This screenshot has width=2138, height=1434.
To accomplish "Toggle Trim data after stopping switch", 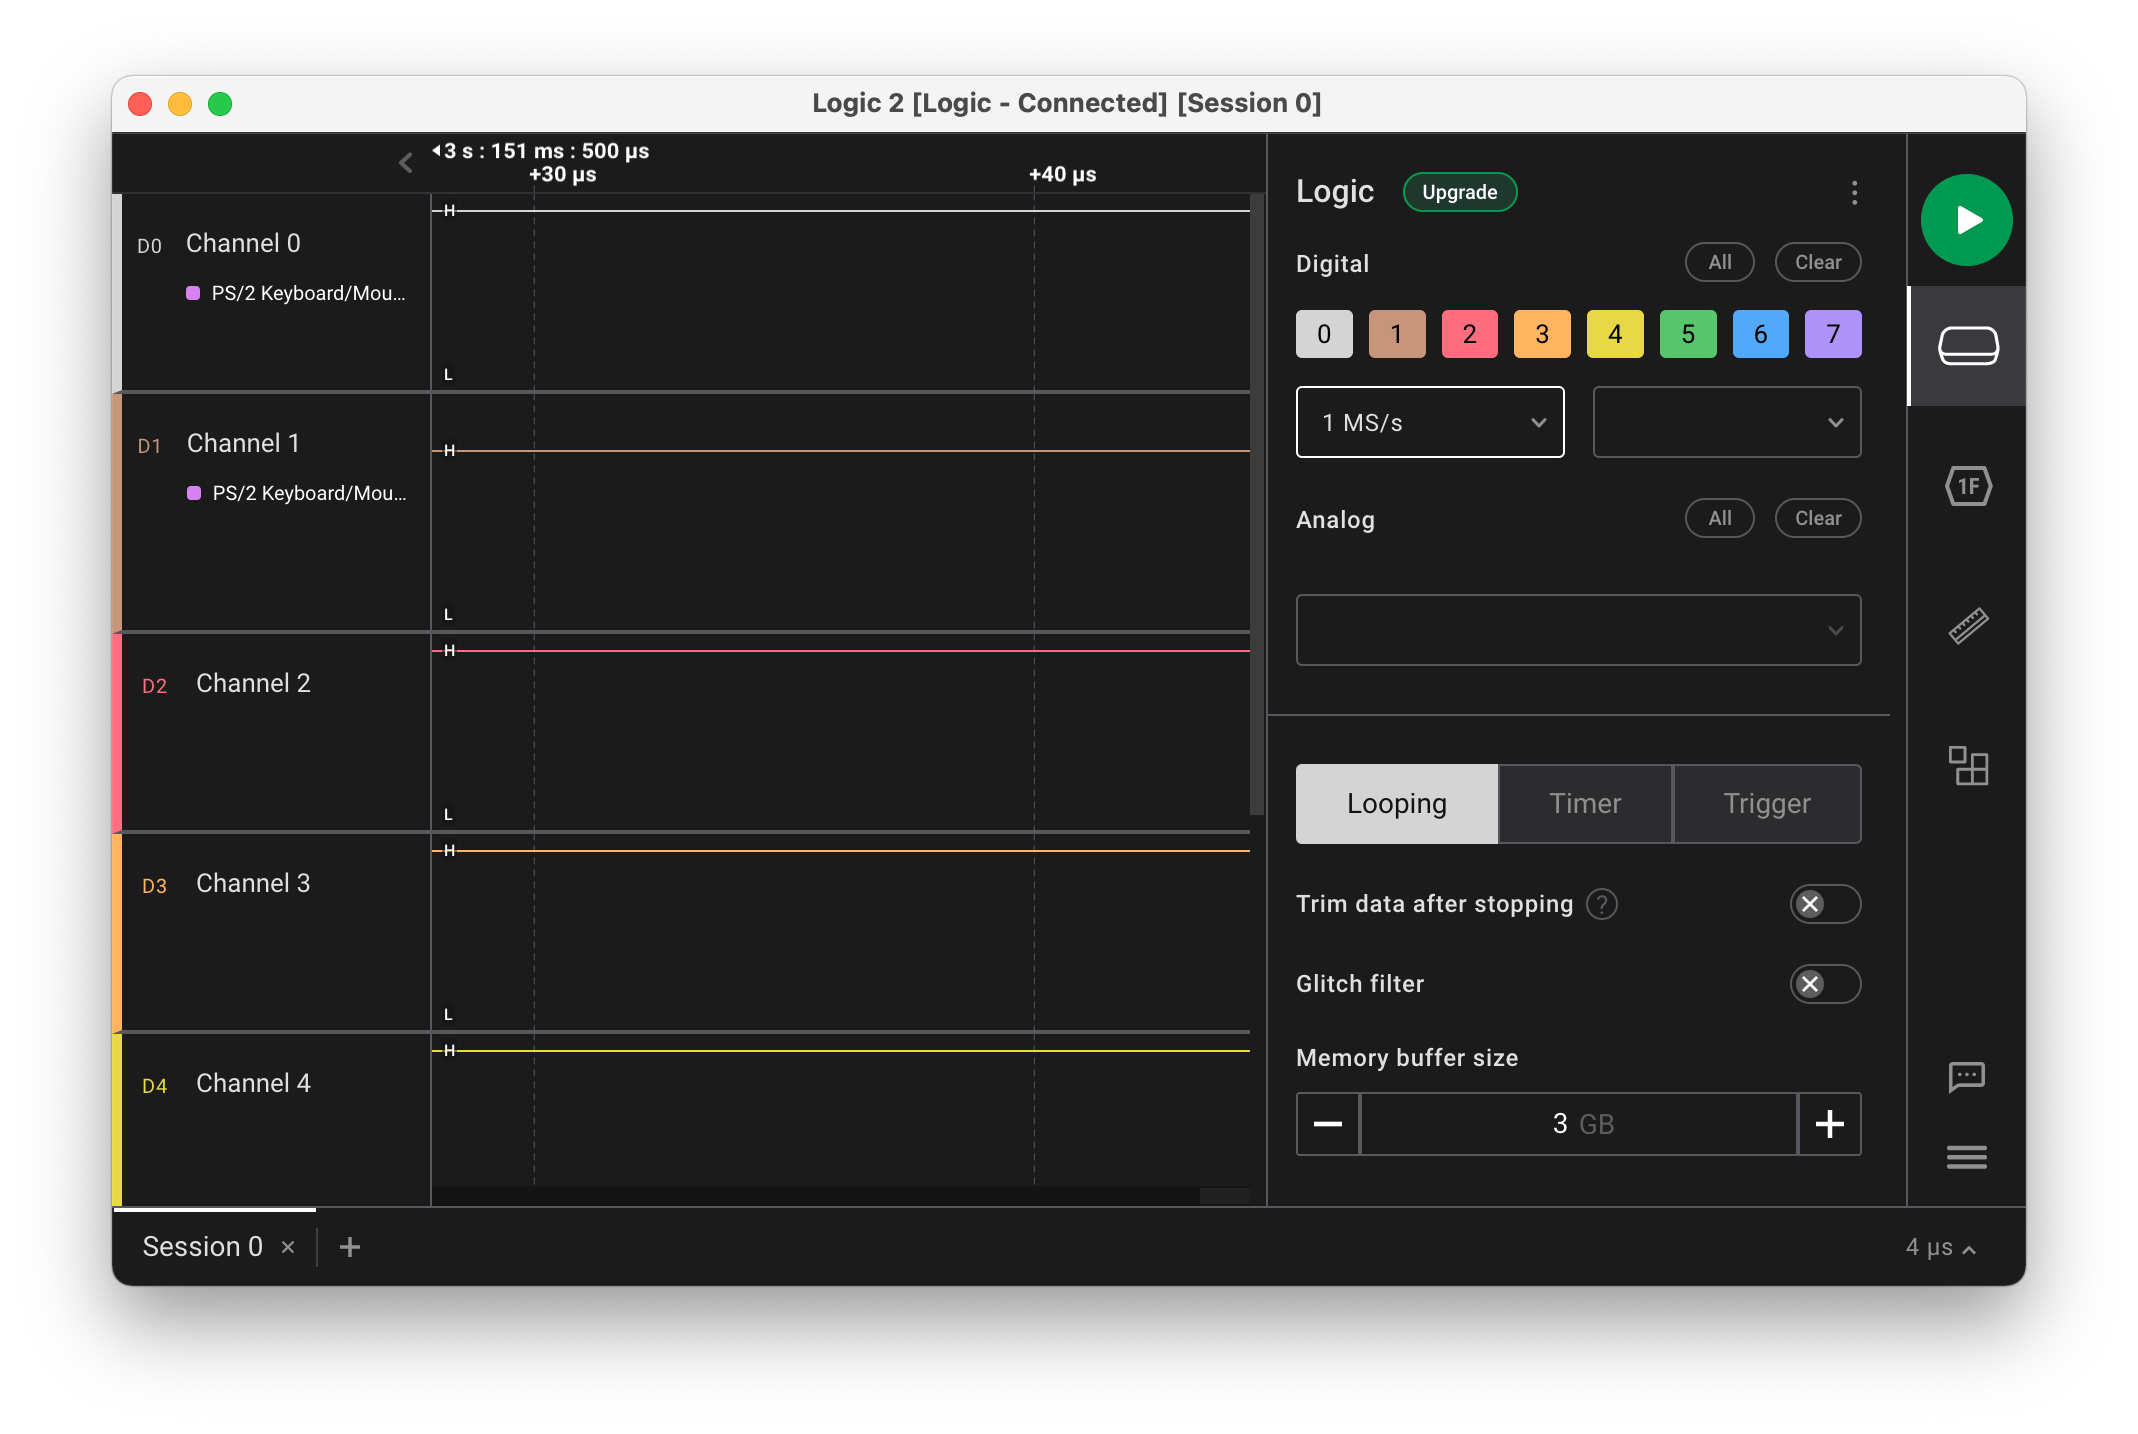I will (x=1825, y=904).
